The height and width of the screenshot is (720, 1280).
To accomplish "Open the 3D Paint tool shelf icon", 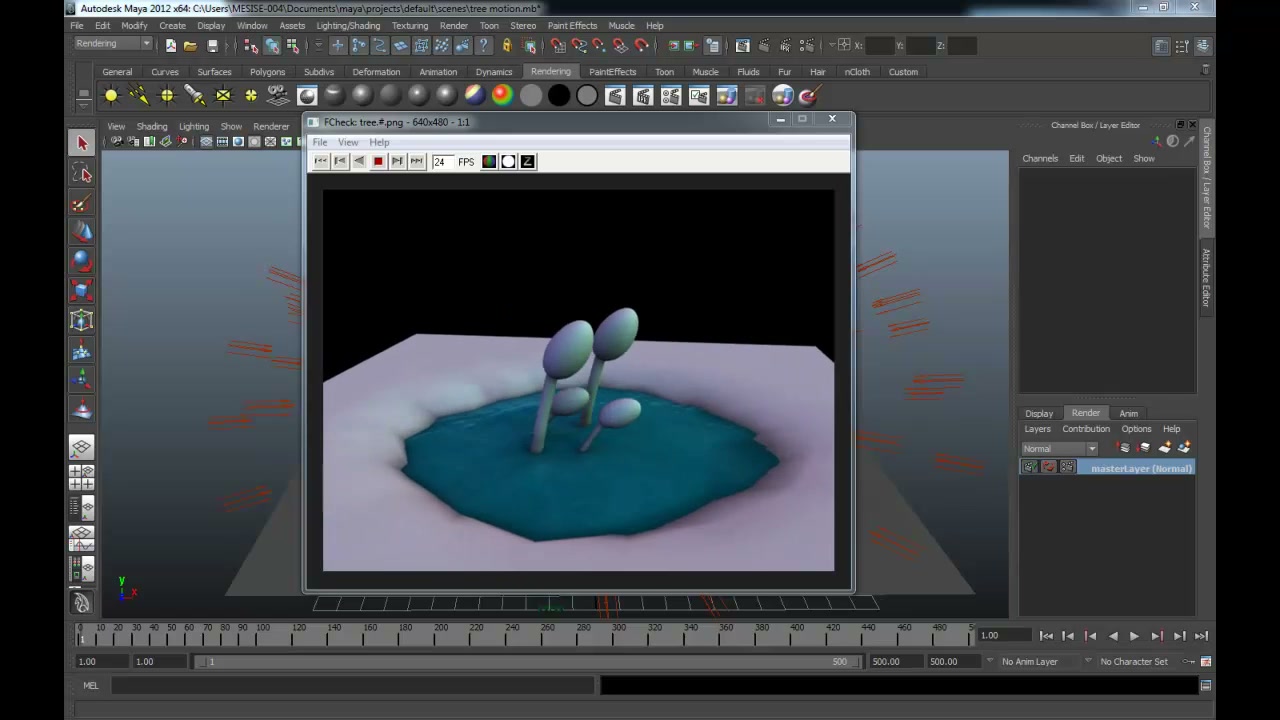I will pos(809,96).
